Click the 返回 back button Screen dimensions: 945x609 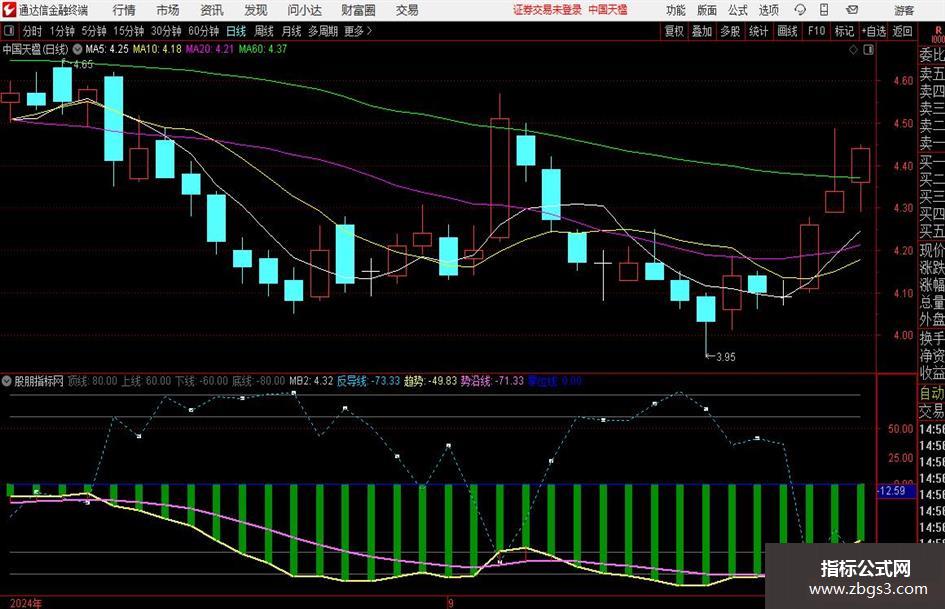902,31
